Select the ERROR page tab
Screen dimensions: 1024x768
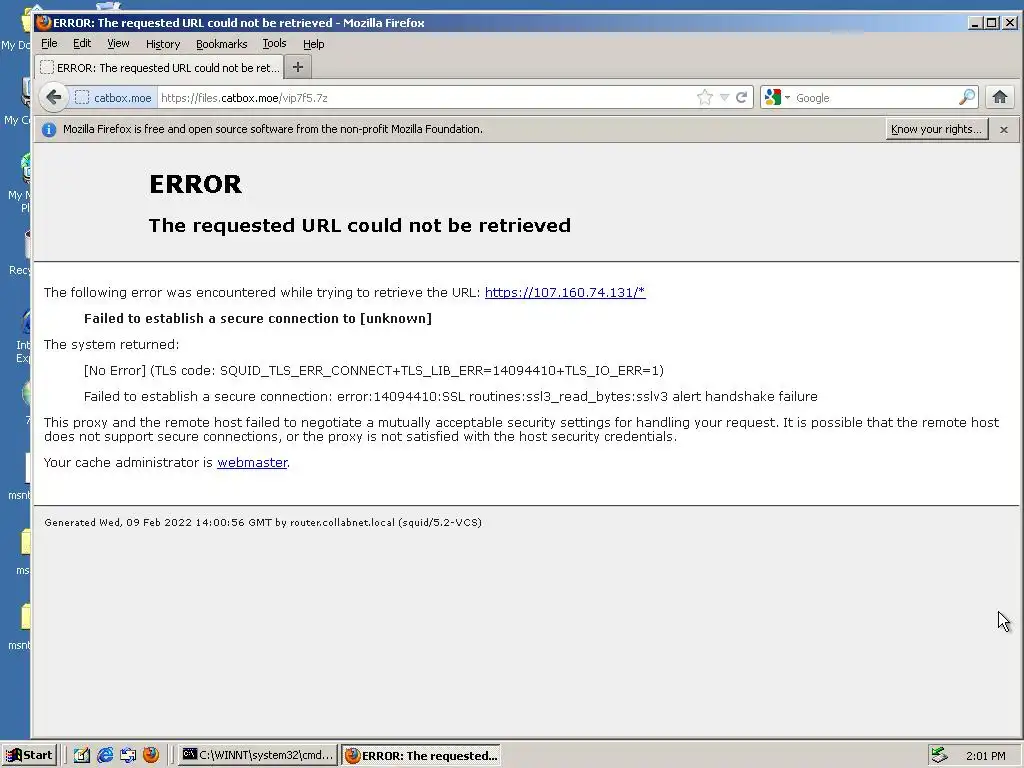pos(159,67)
